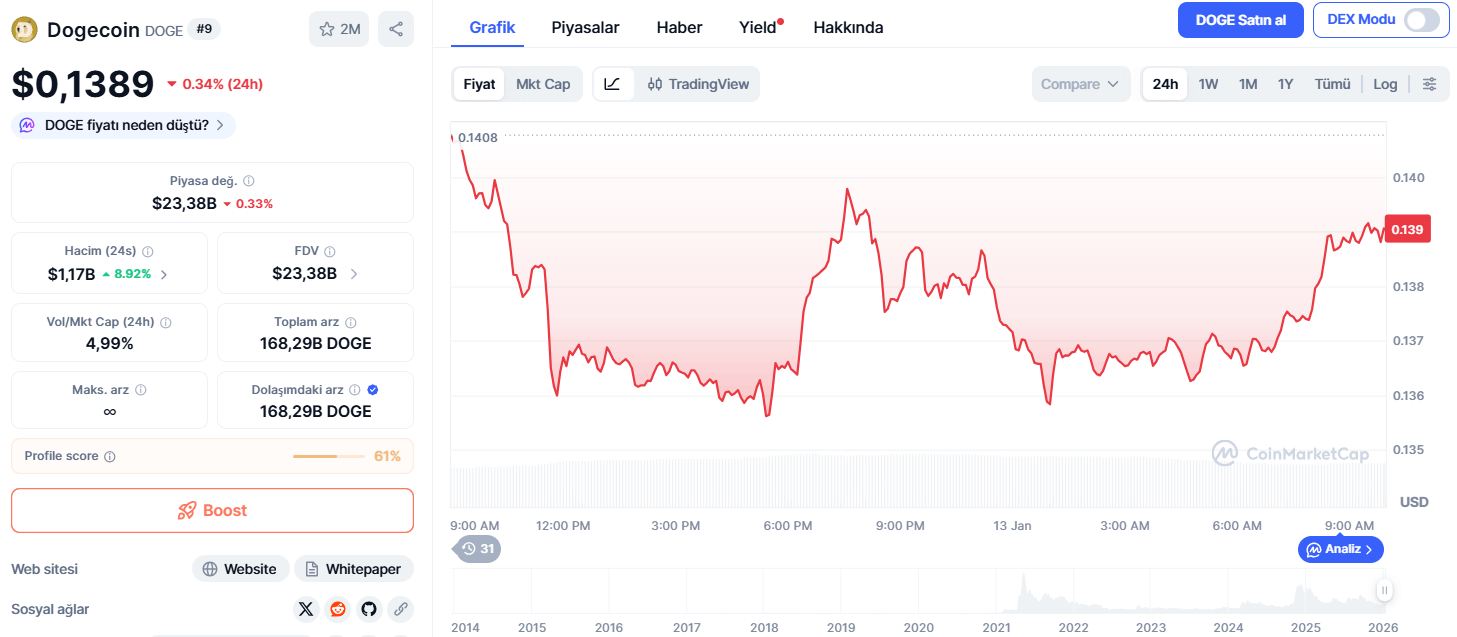Click the #9 rank badge
The height and width of the screenshot is (637, 1457).
[x=204, y=29]
